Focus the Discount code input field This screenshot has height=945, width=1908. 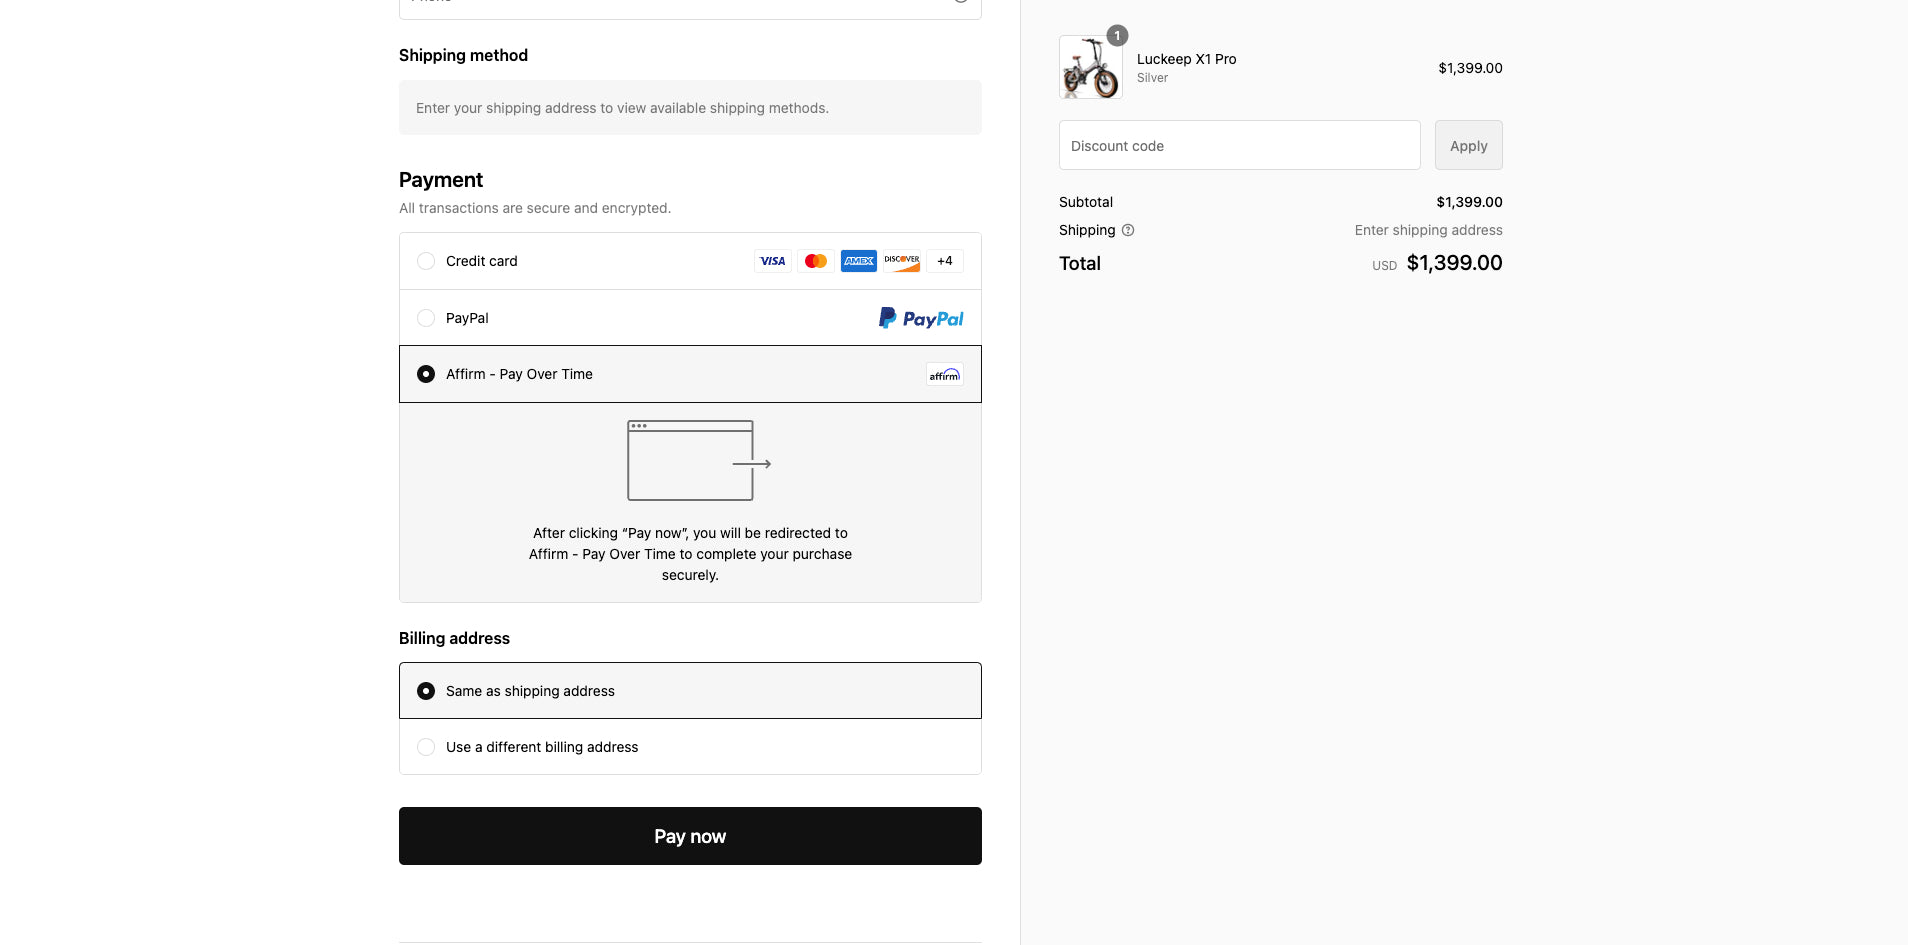(1239, 146)
